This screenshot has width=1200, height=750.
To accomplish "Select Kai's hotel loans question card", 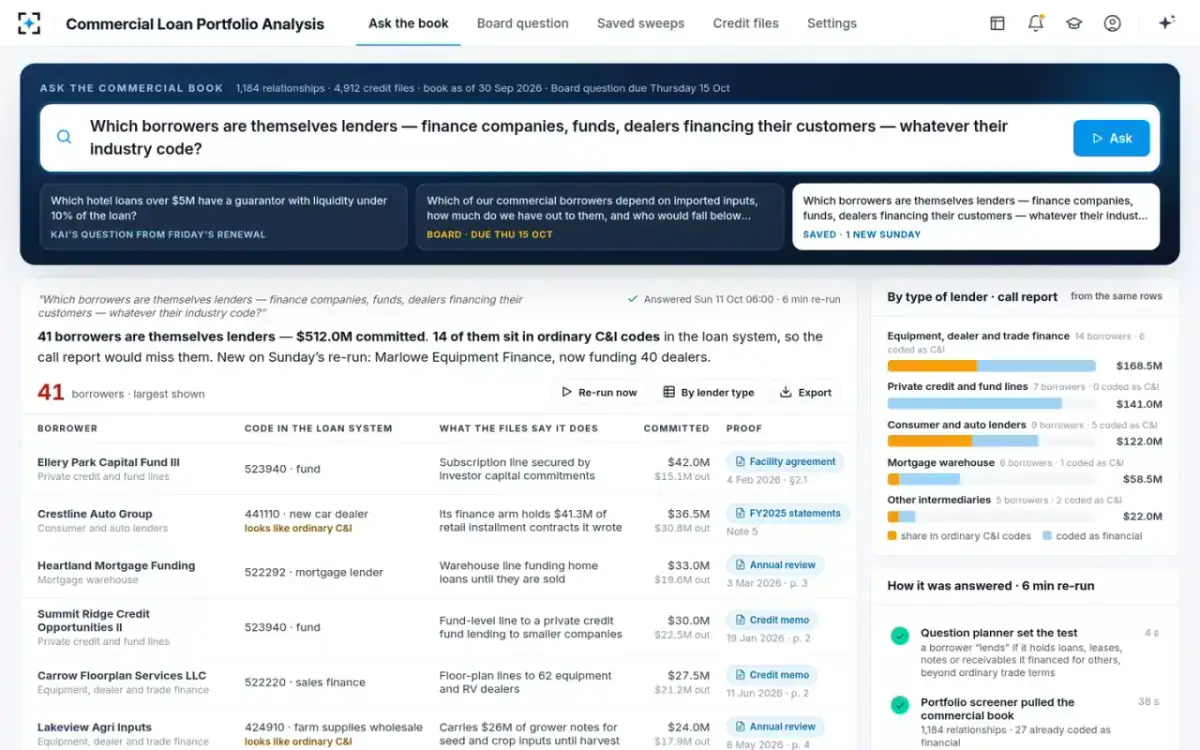I will click(224, 216).
